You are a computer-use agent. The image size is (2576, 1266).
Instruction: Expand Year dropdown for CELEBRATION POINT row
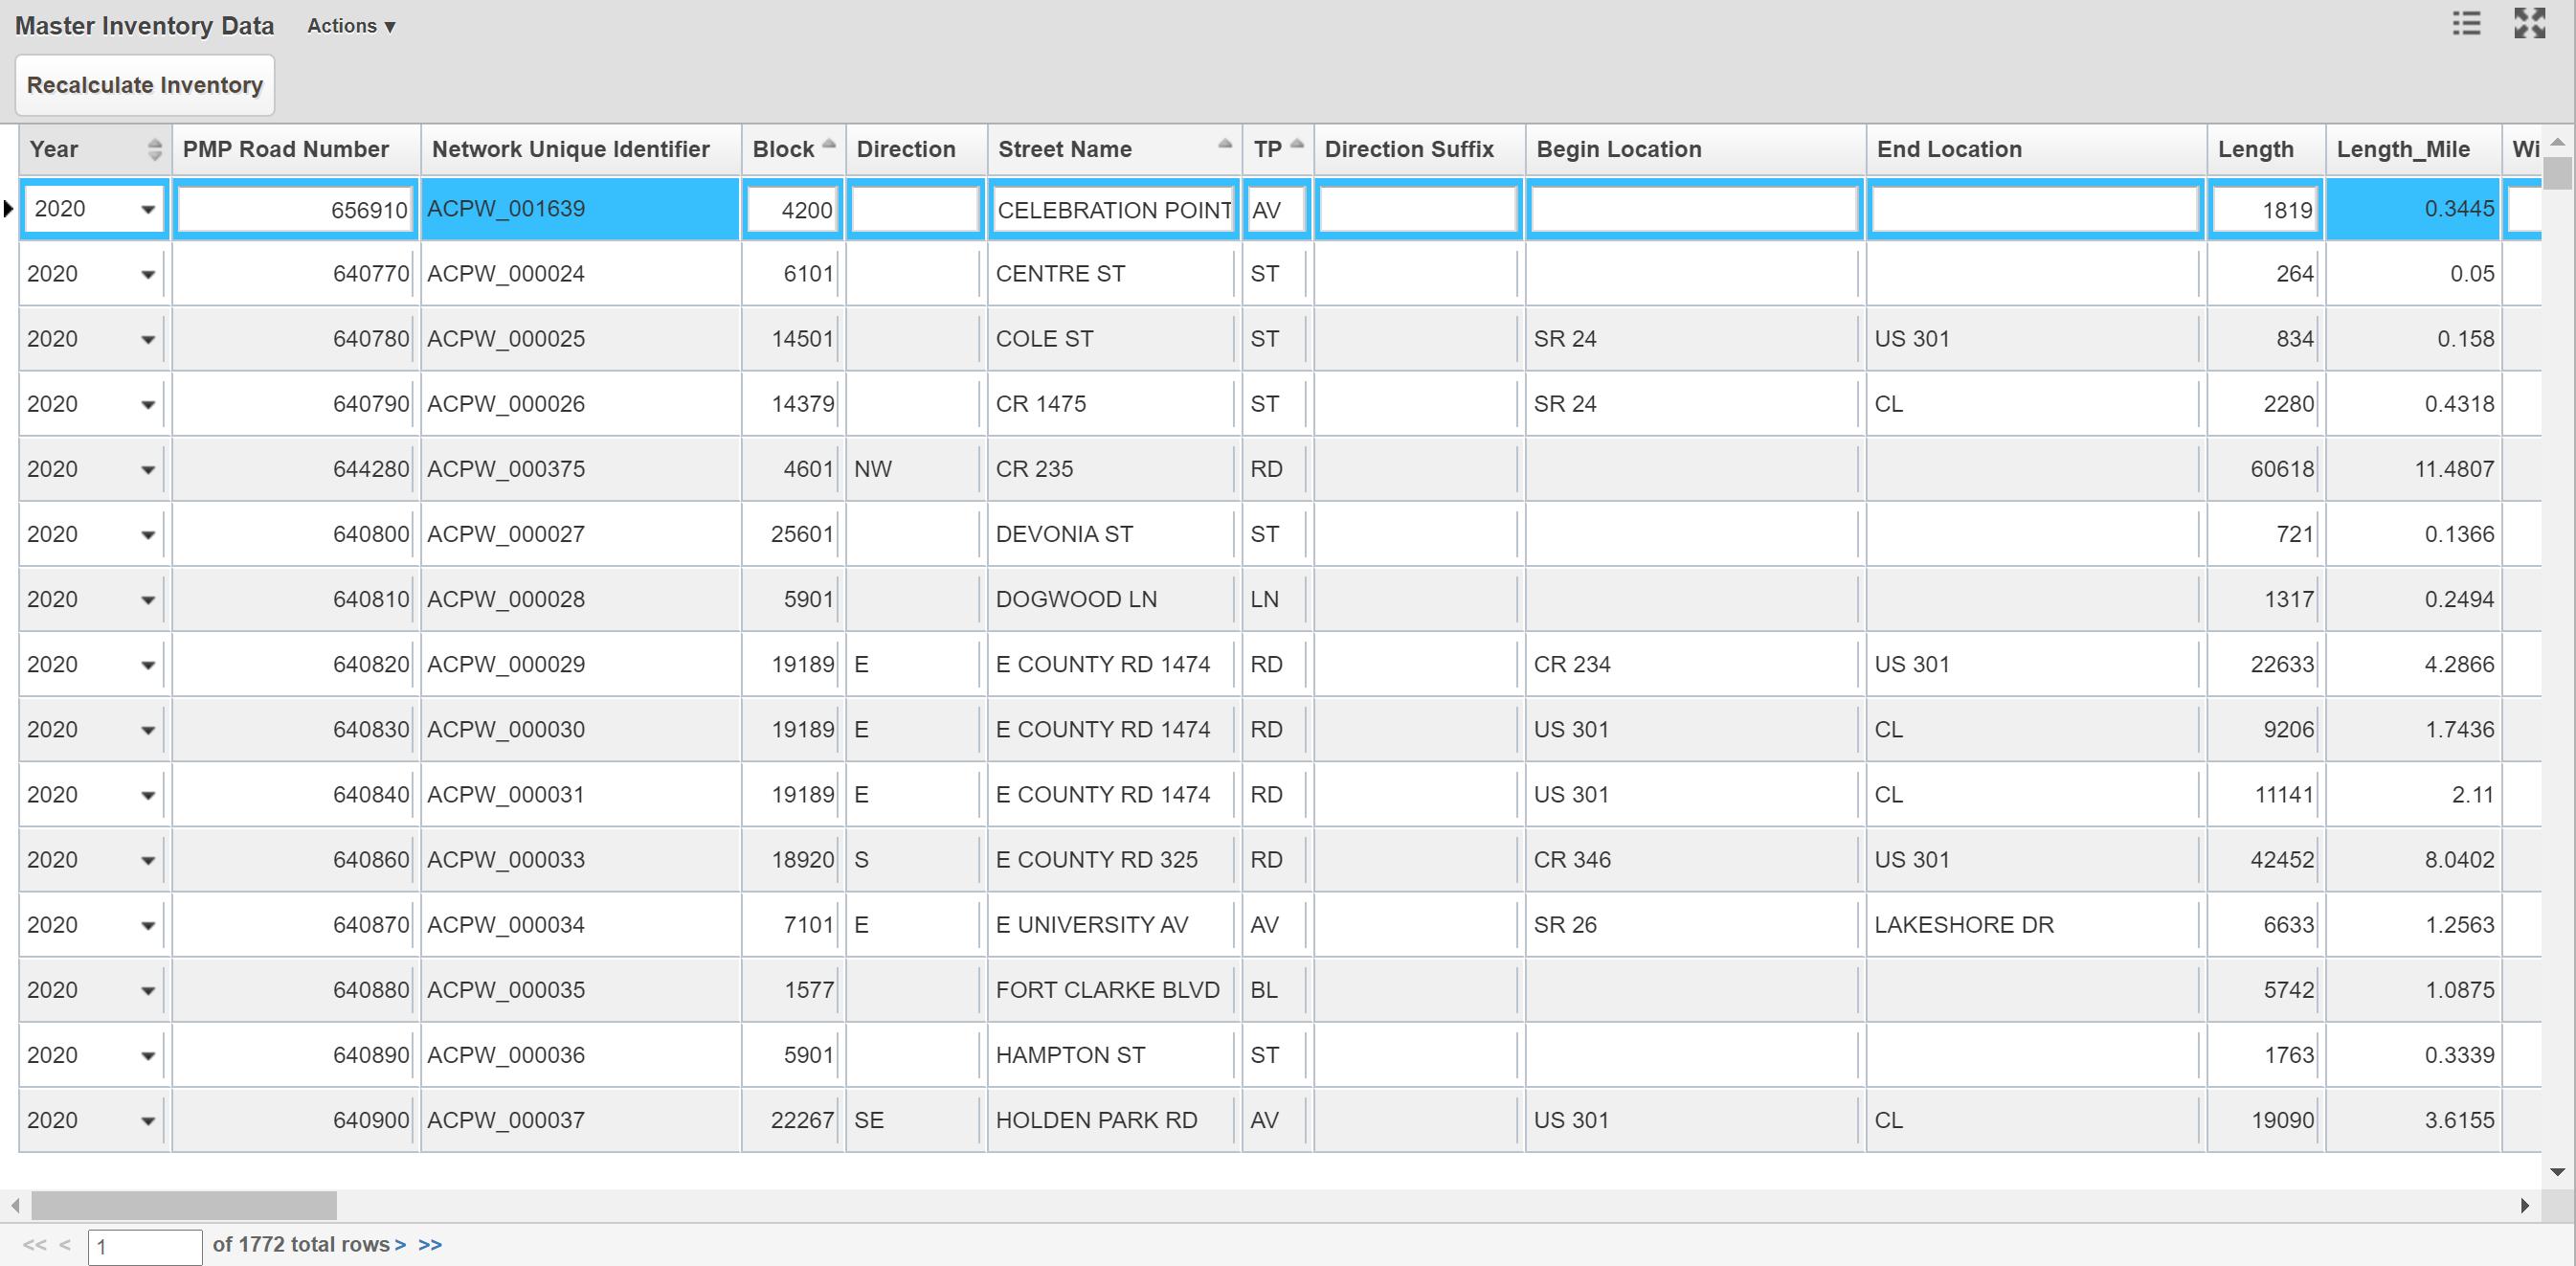coord(148,210)
